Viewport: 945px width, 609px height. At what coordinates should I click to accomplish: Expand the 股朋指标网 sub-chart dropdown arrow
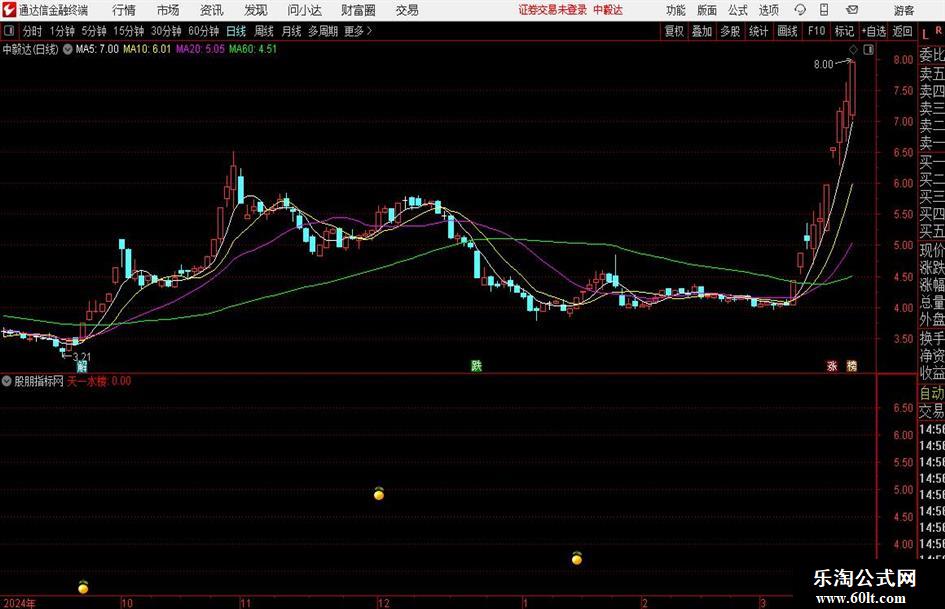point(7,381)
